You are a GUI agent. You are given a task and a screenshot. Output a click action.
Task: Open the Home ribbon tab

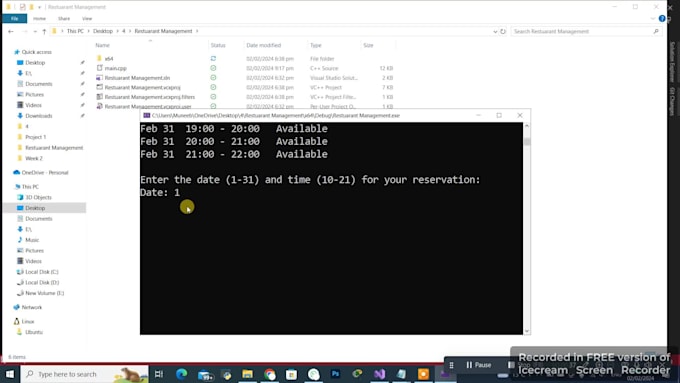click(39, 18)
